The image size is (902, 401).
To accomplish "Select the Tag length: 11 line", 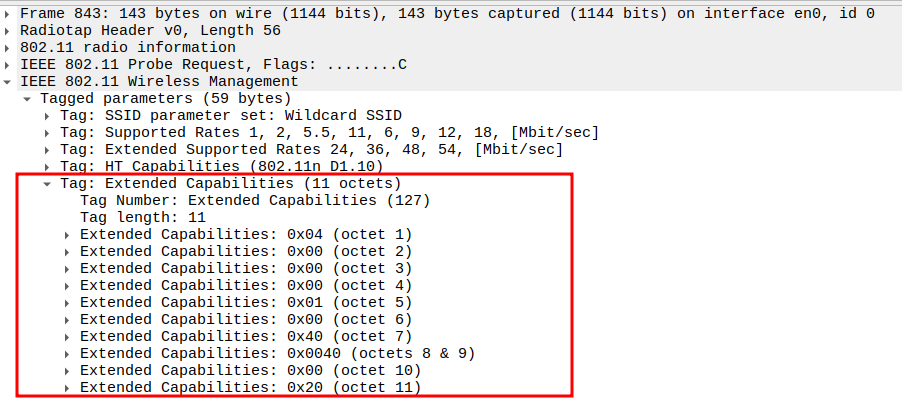I will tap(142, 217).
